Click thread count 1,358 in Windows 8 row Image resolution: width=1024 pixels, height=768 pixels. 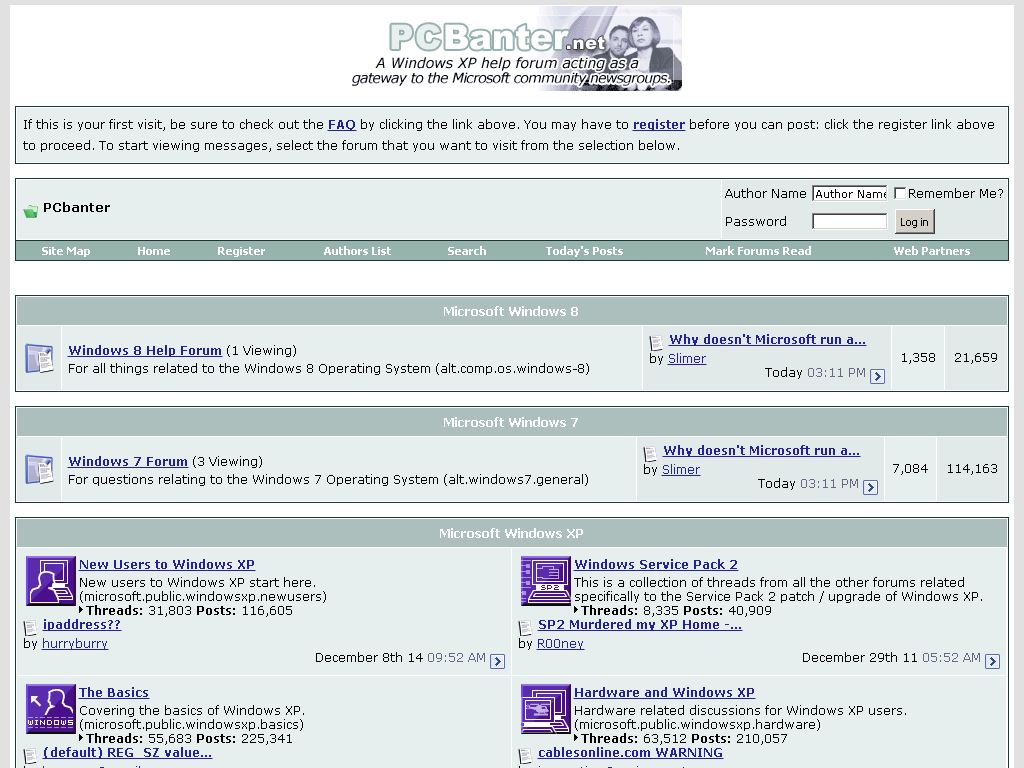[918, 358]
